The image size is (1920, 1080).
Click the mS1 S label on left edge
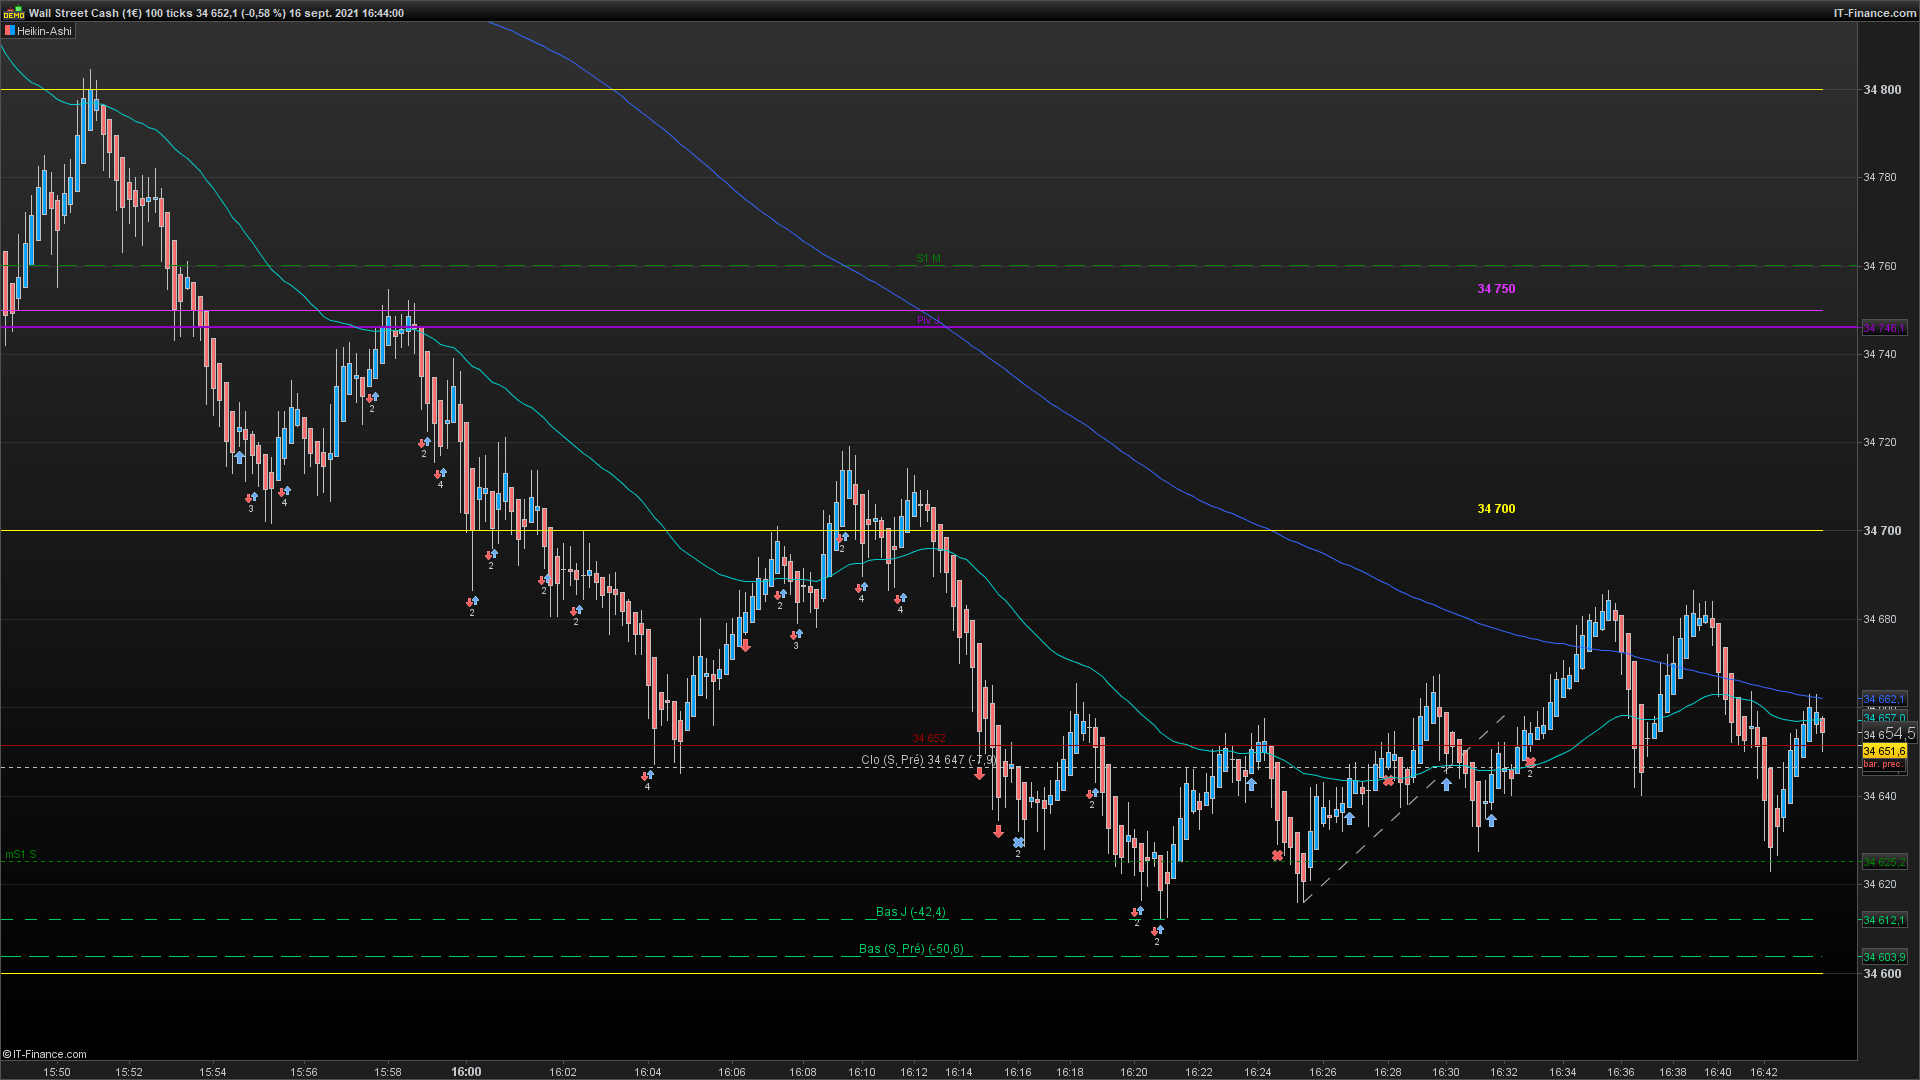click(21, 855)
